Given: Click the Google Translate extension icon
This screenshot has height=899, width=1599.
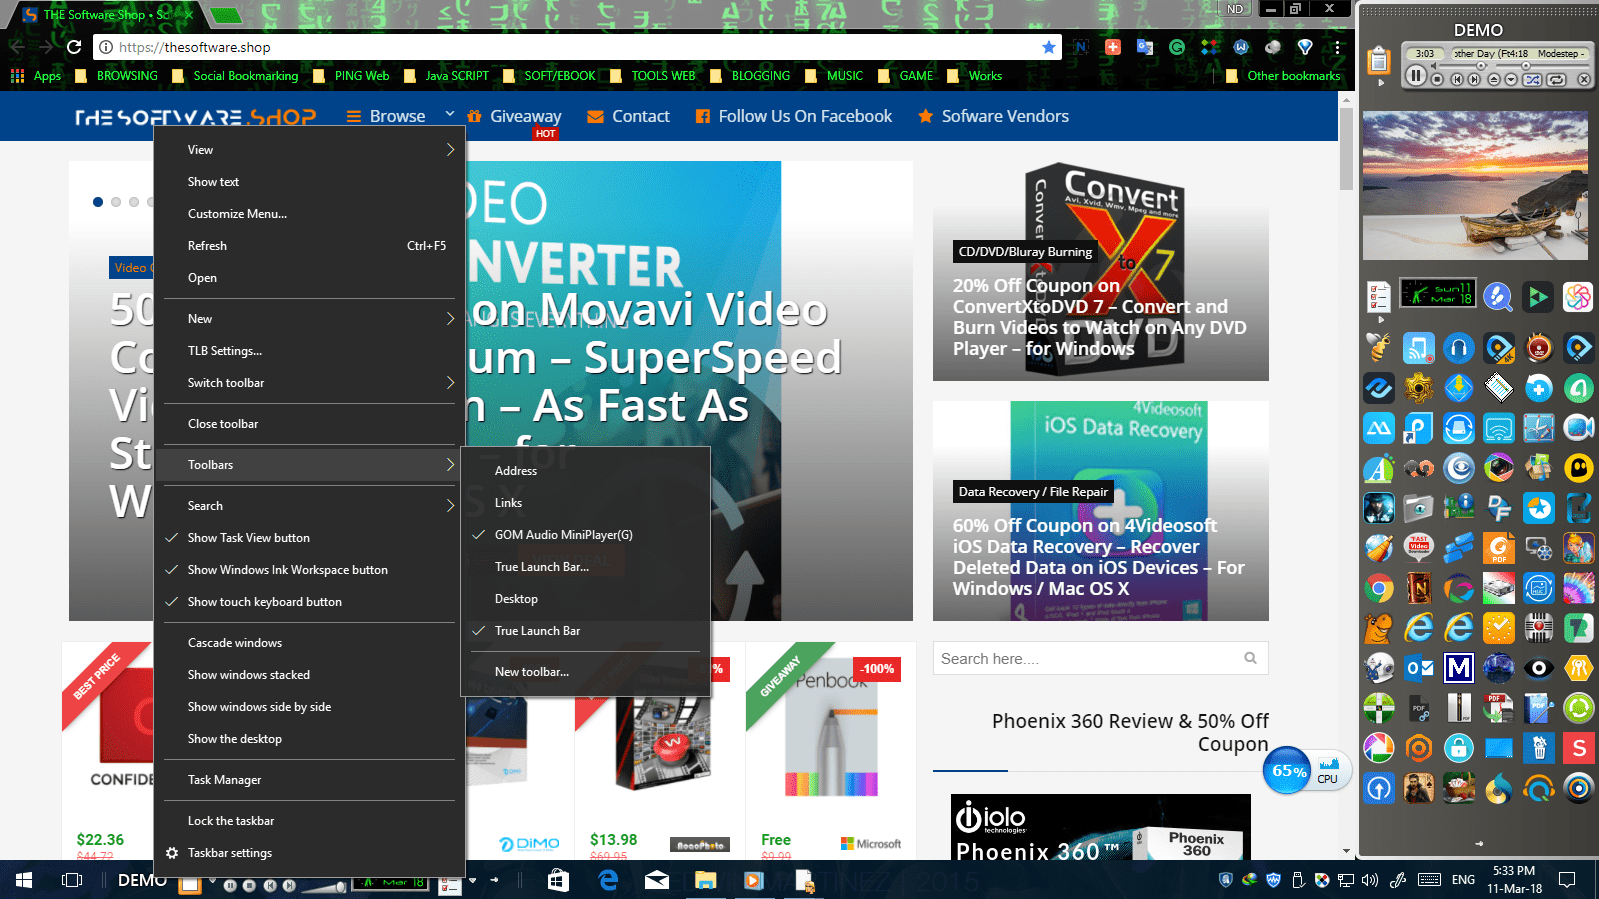Looking at the screenshot, I should pos(1145,47).
